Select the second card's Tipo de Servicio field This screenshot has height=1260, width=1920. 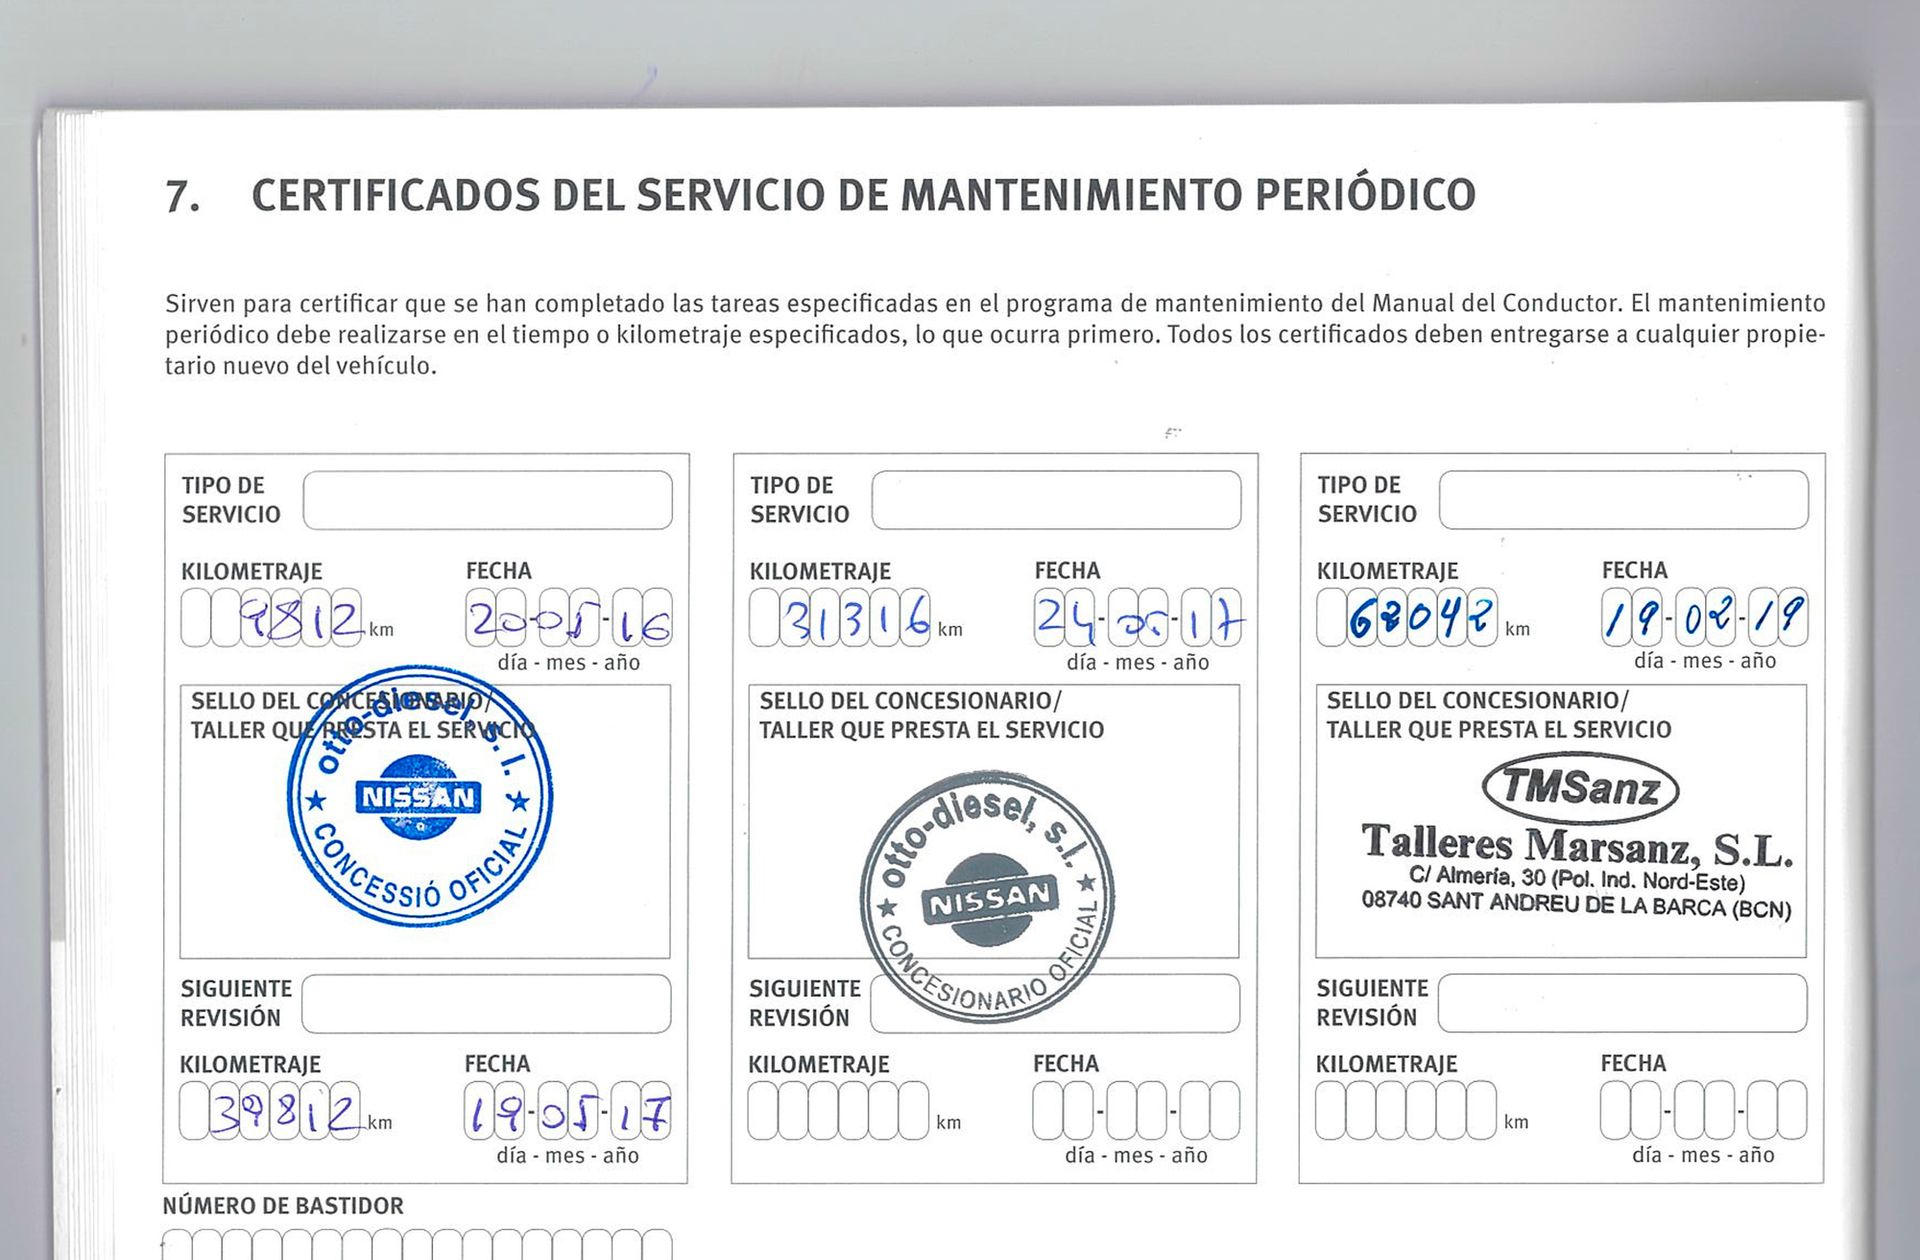click(x=1056, y=500)
